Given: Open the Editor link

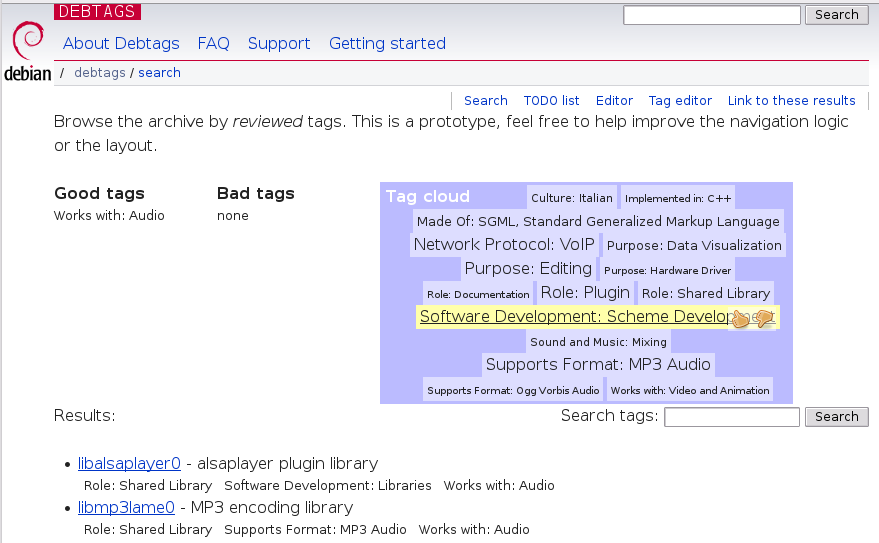Looking at the screenshot, I should tap(614, 101).
